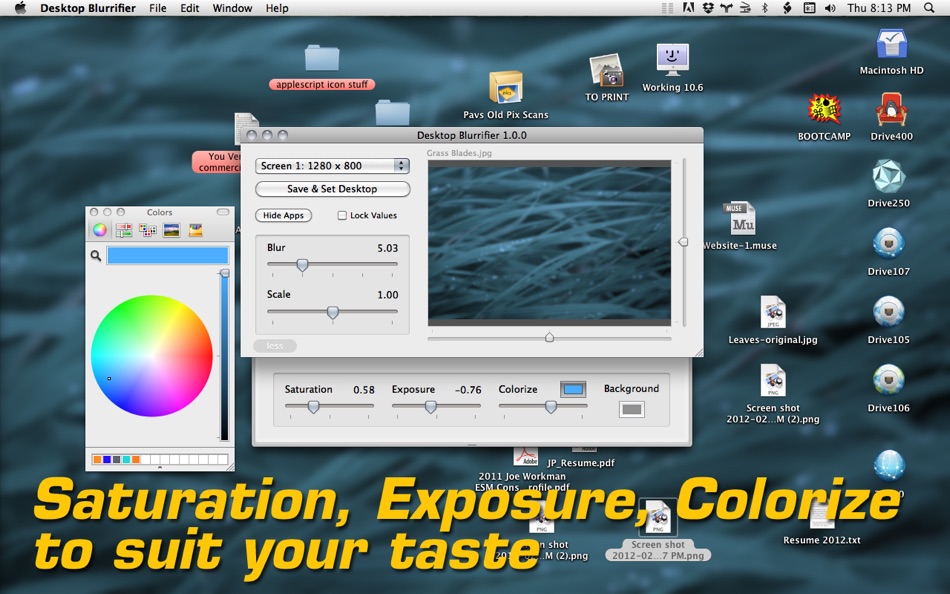Open the Help menu
Image resolution: width=950 pixels, height=594 pixels.
277,8
